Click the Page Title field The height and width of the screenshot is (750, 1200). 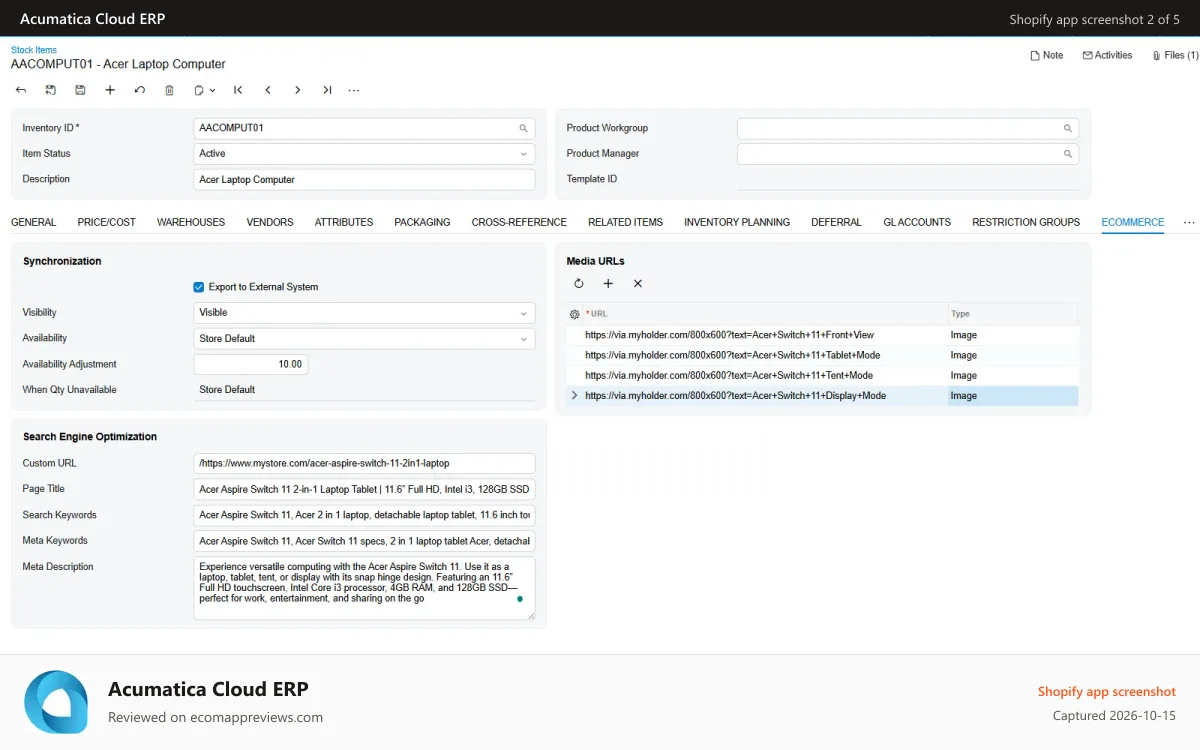(364, 489)
